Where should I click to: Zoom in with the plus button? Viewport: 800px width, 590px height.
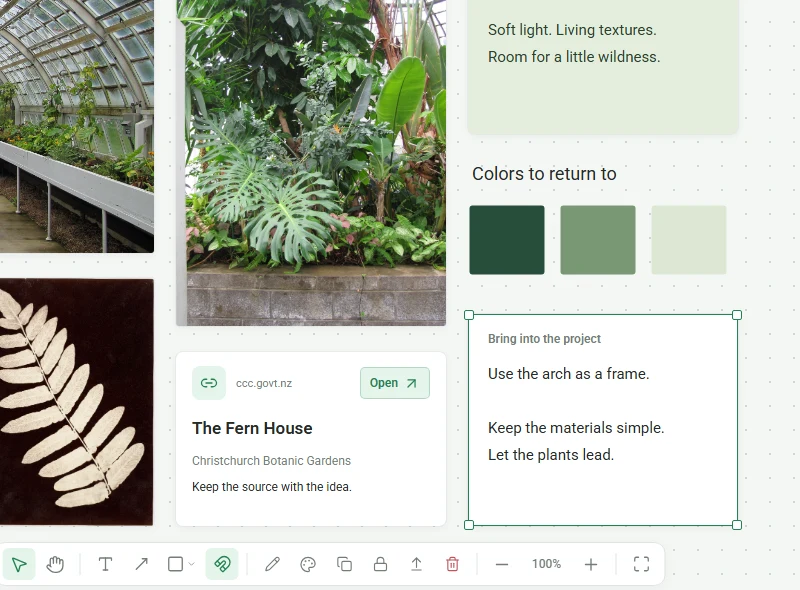pyautogui.click(x=591, y=564)
